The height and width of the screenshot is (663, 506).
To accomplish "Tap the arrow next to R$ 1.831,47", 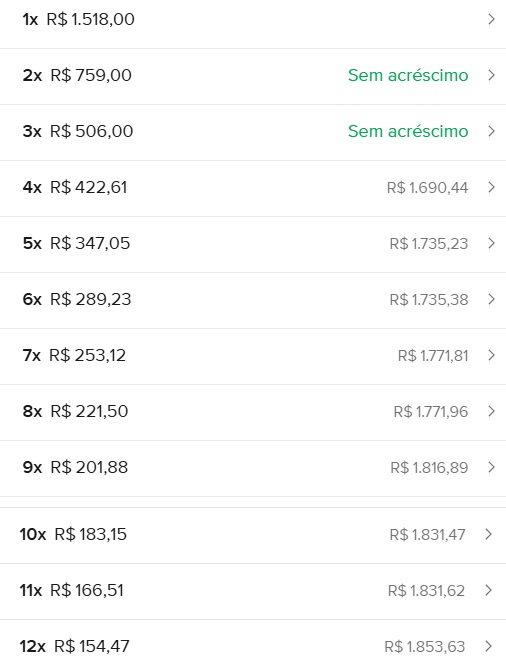I will point(489,534).
